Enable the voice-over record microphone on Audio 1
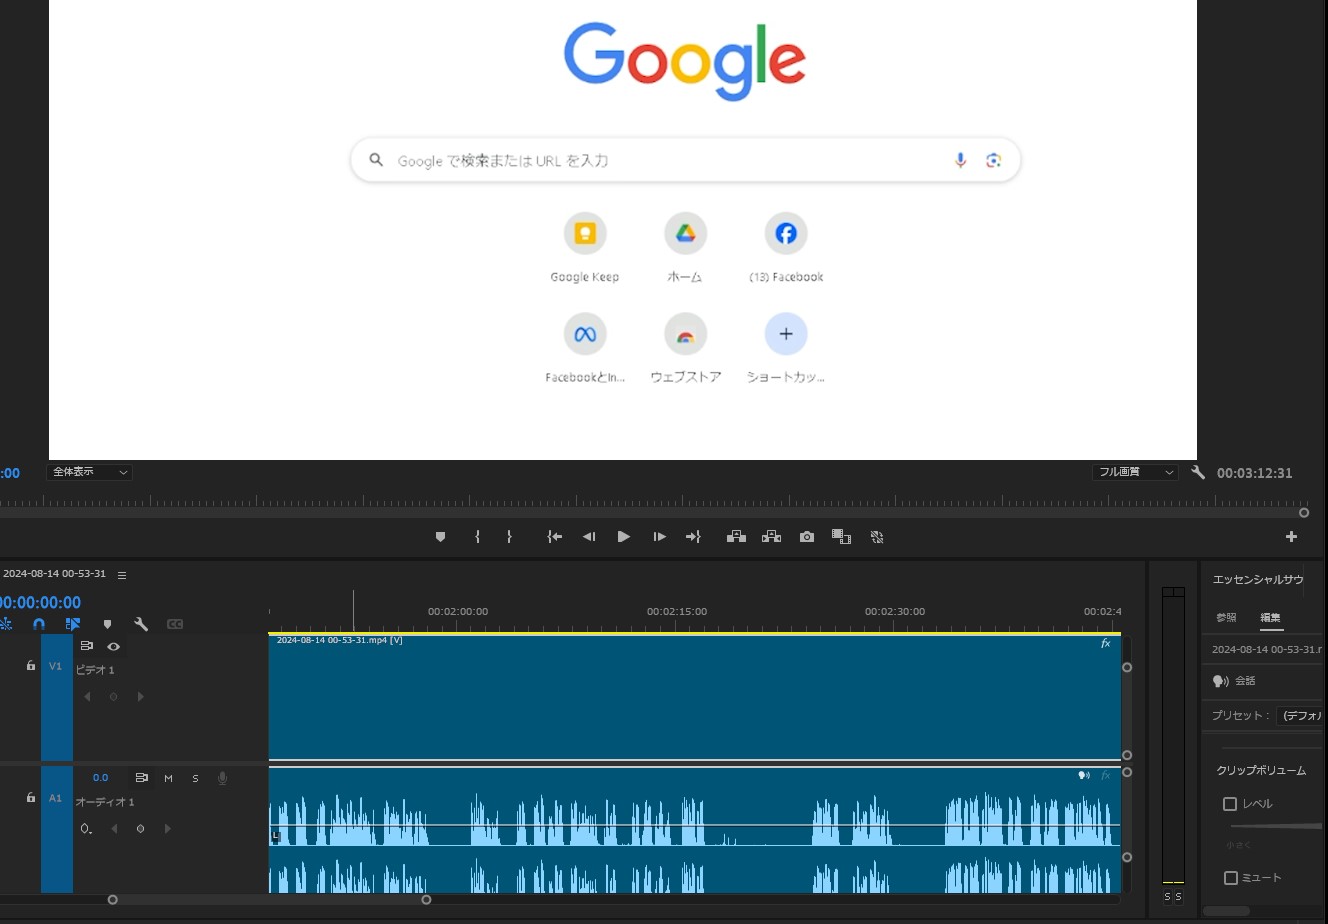Image resolution: width=1328 pixels, height=924 pixels. 222,778
